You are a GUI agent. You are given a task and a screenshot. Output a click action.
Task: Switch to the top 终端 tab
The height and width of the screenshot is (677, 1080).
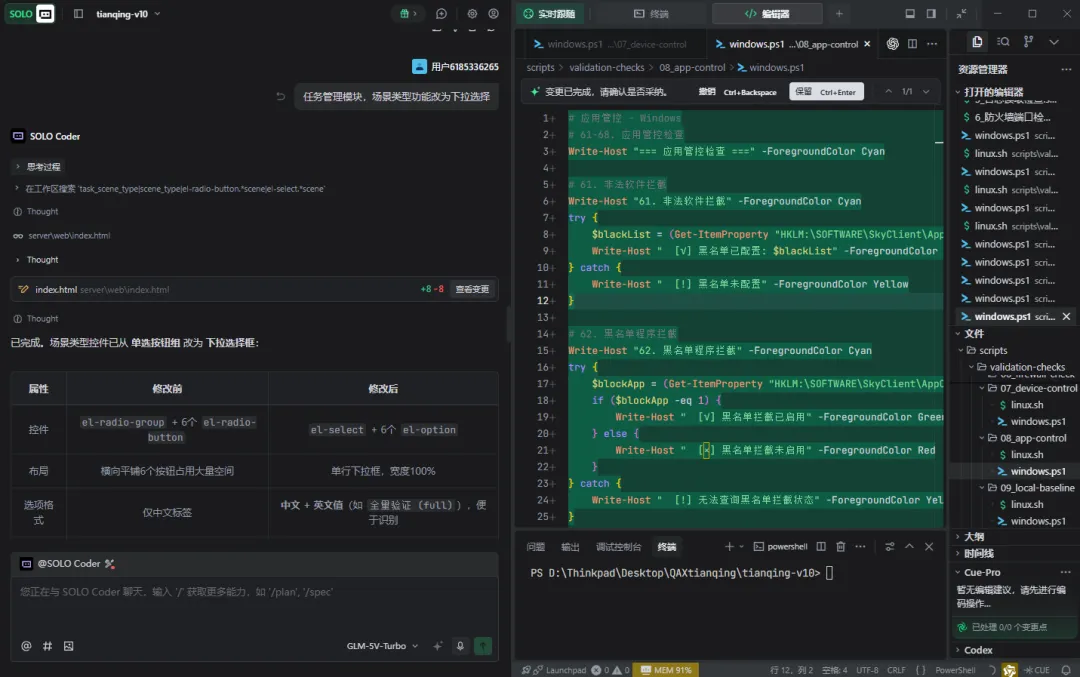pos(652,14)
